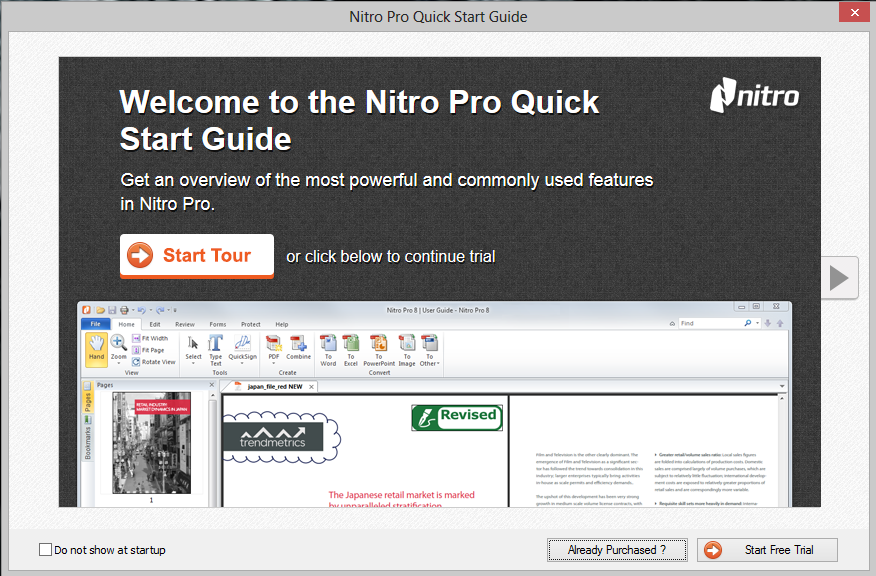The image size is (876, 576).
Task: Click the To Other convert icon
Action: (429, 350)
